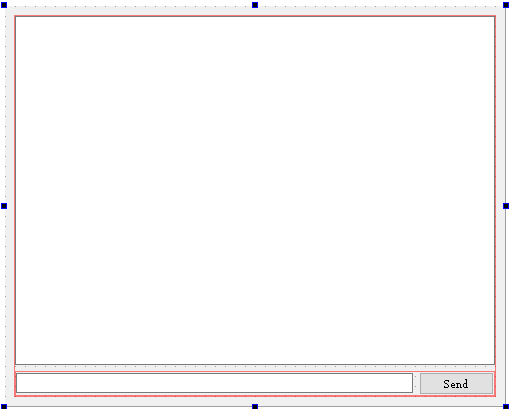509x409 pixels.
Task: Click the gap between input field and Send
Action: tap(416, 383)
